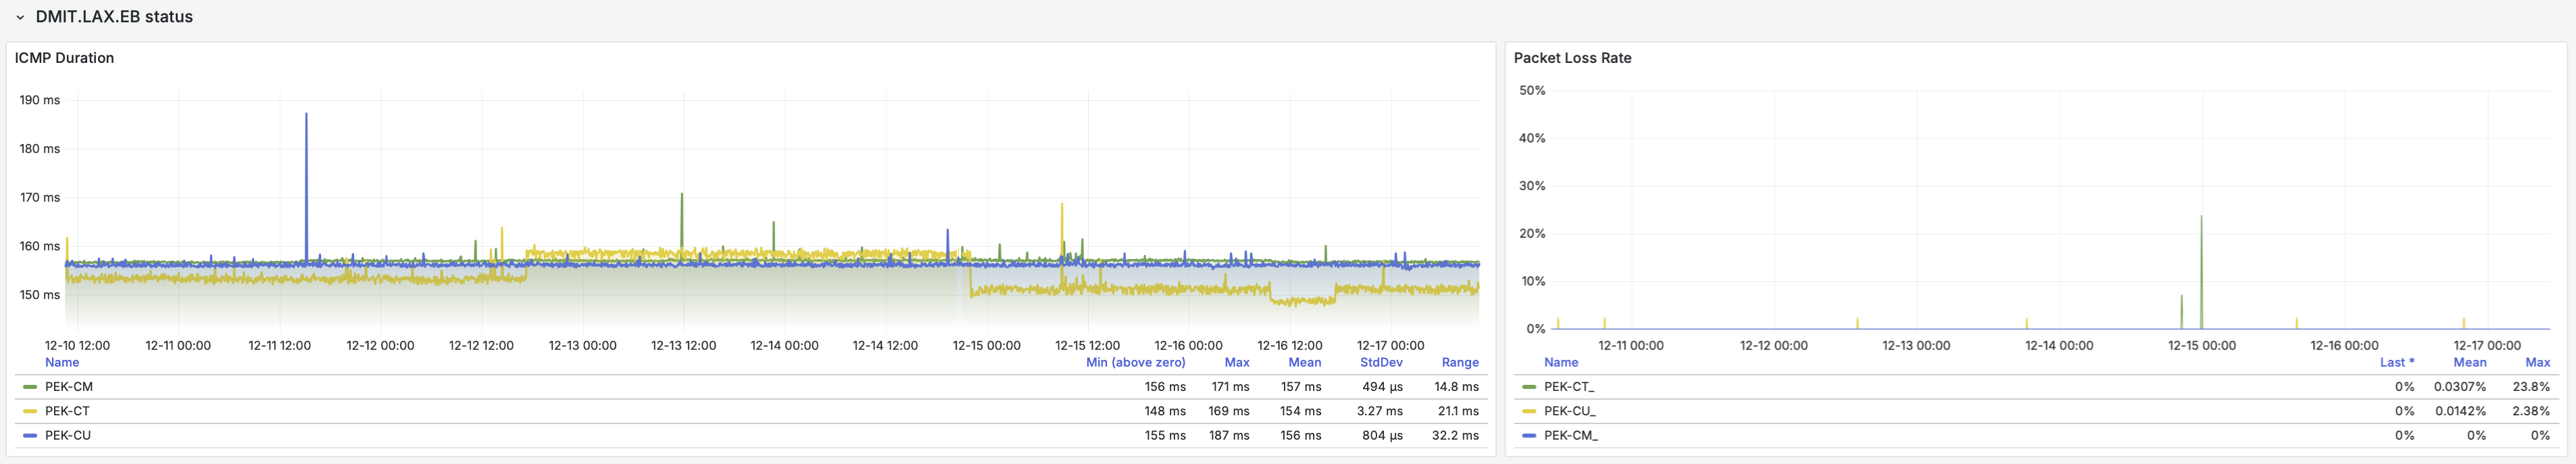Click the green PEK-CM series color swatch
Image resolution: width=2576 pixels, height=464 pixels.
[x=30, y=387]
